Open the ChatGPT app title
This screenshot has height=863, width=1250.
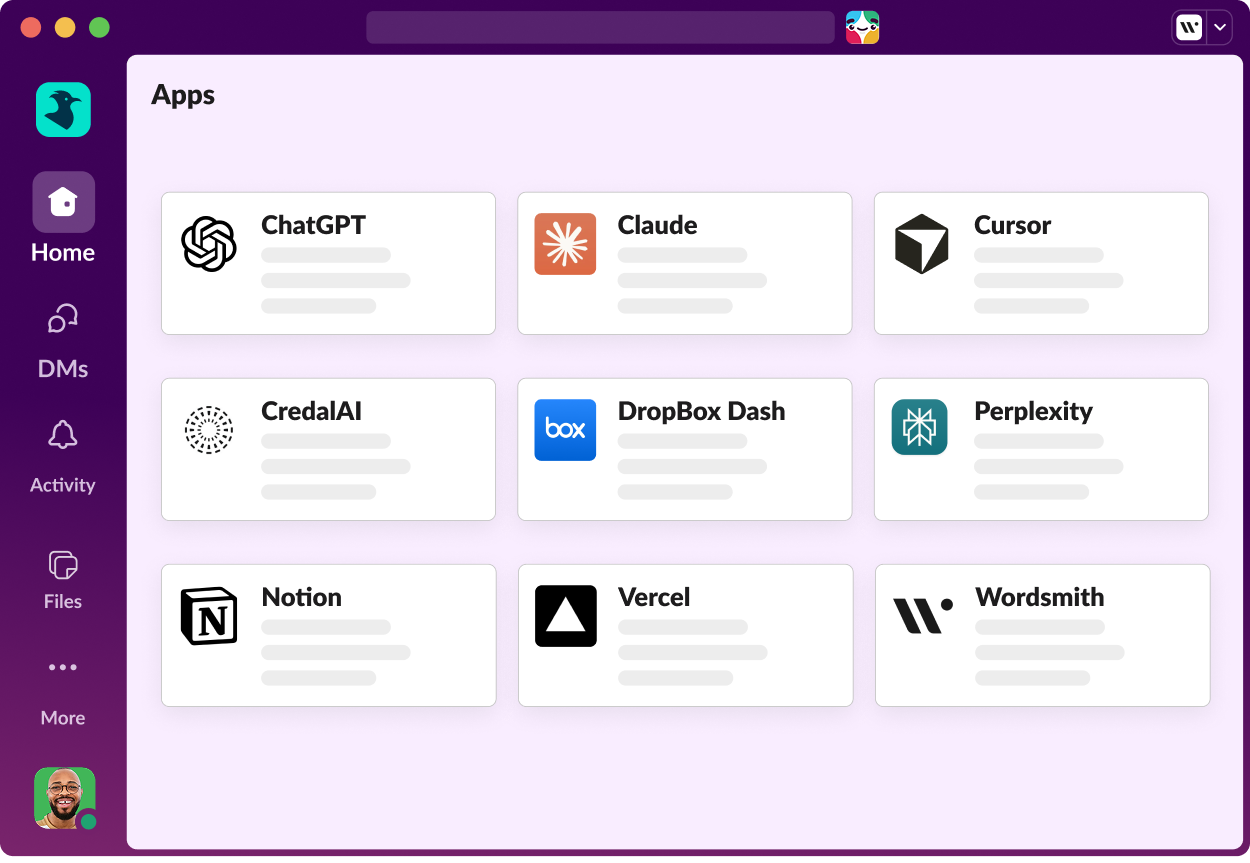point(313,225)
